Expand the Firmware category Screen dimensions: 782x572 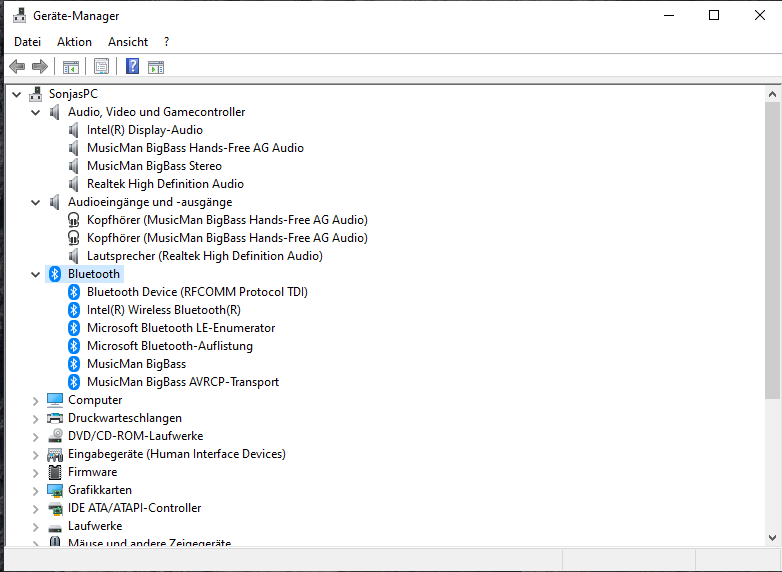click(x=35, y=472)
